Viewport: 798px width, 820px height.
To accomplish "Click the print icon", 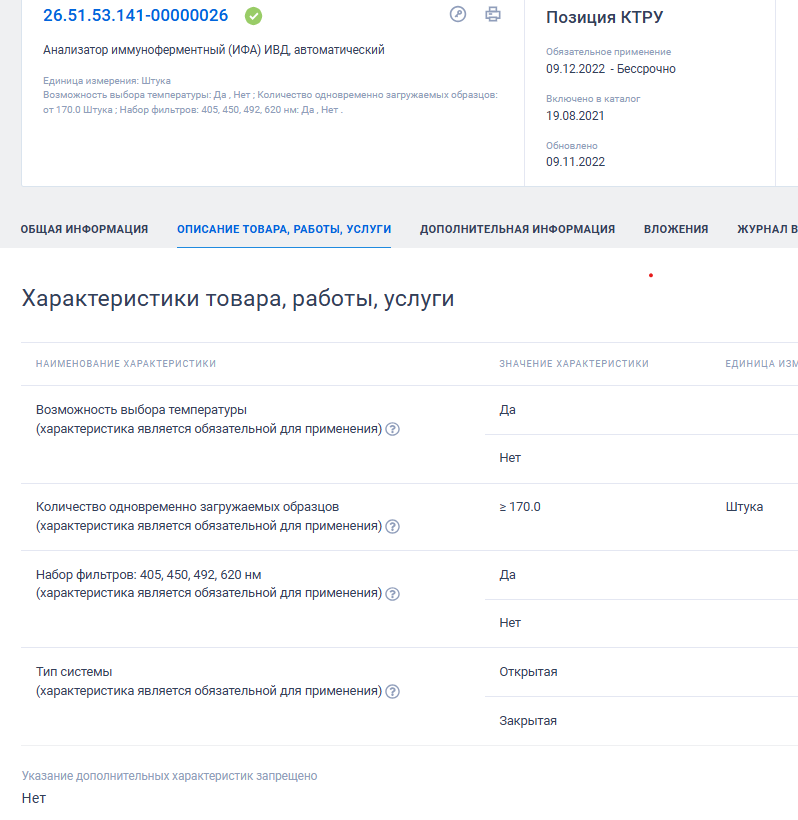I will coord(493,14).
